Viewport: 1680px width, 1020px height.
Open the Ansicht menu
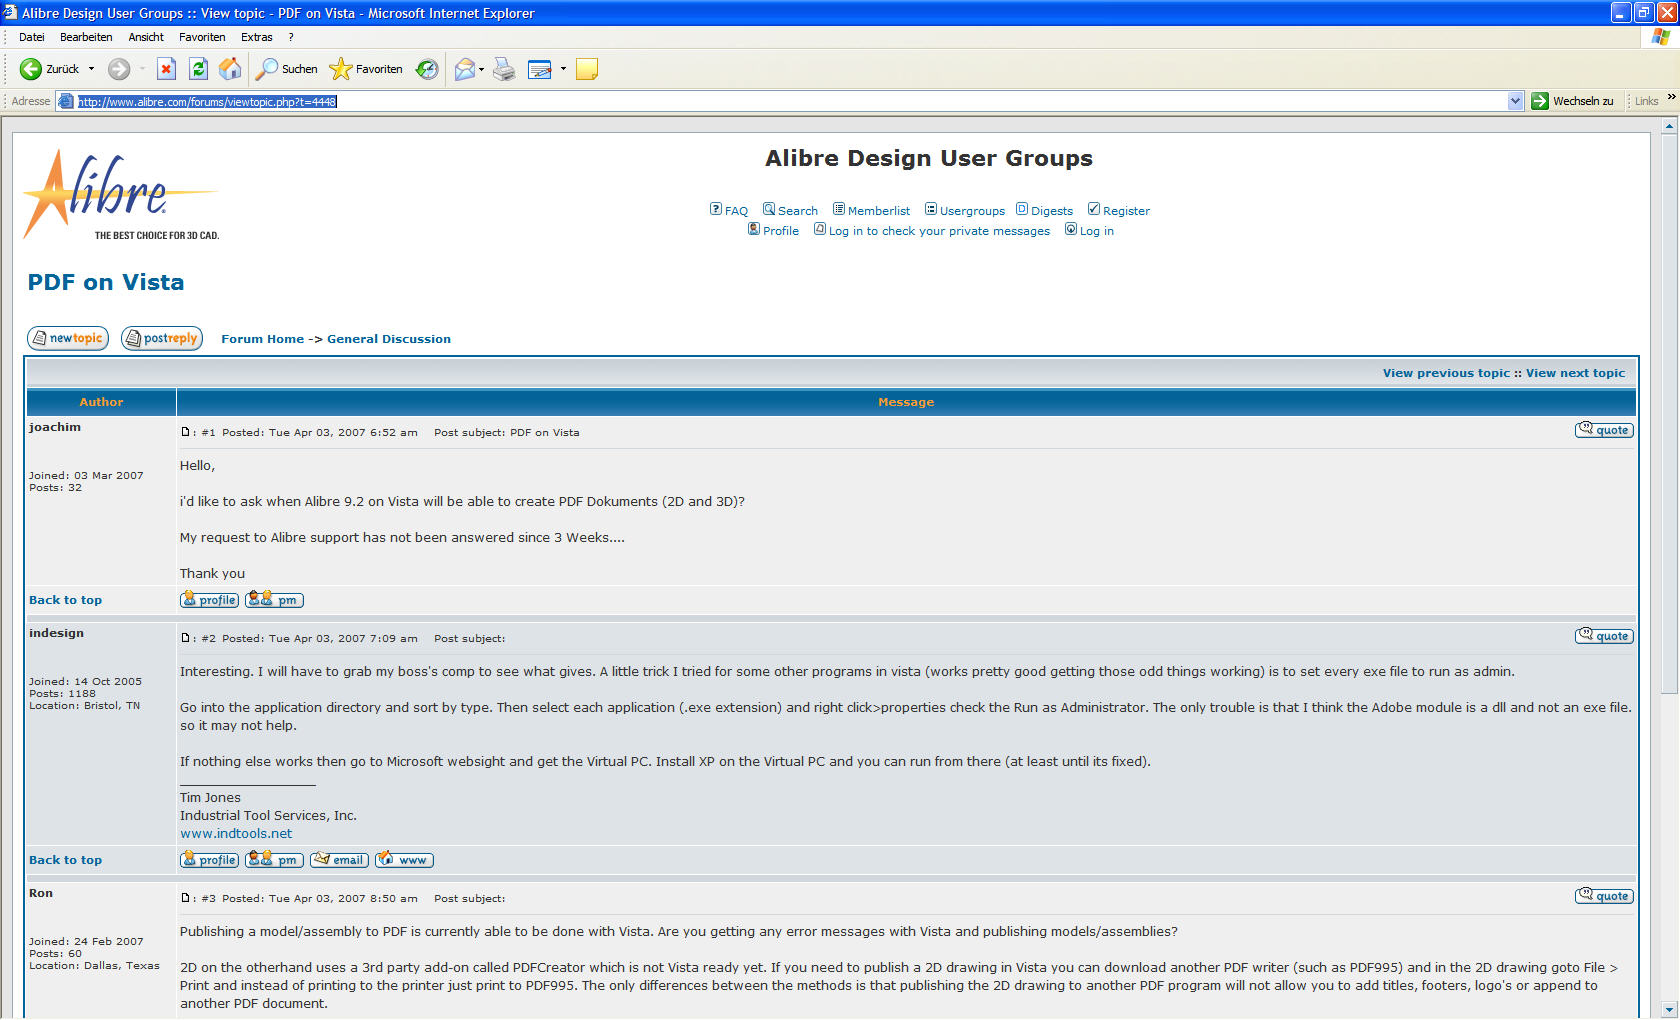pyautogui.click(x=146, y=37)
